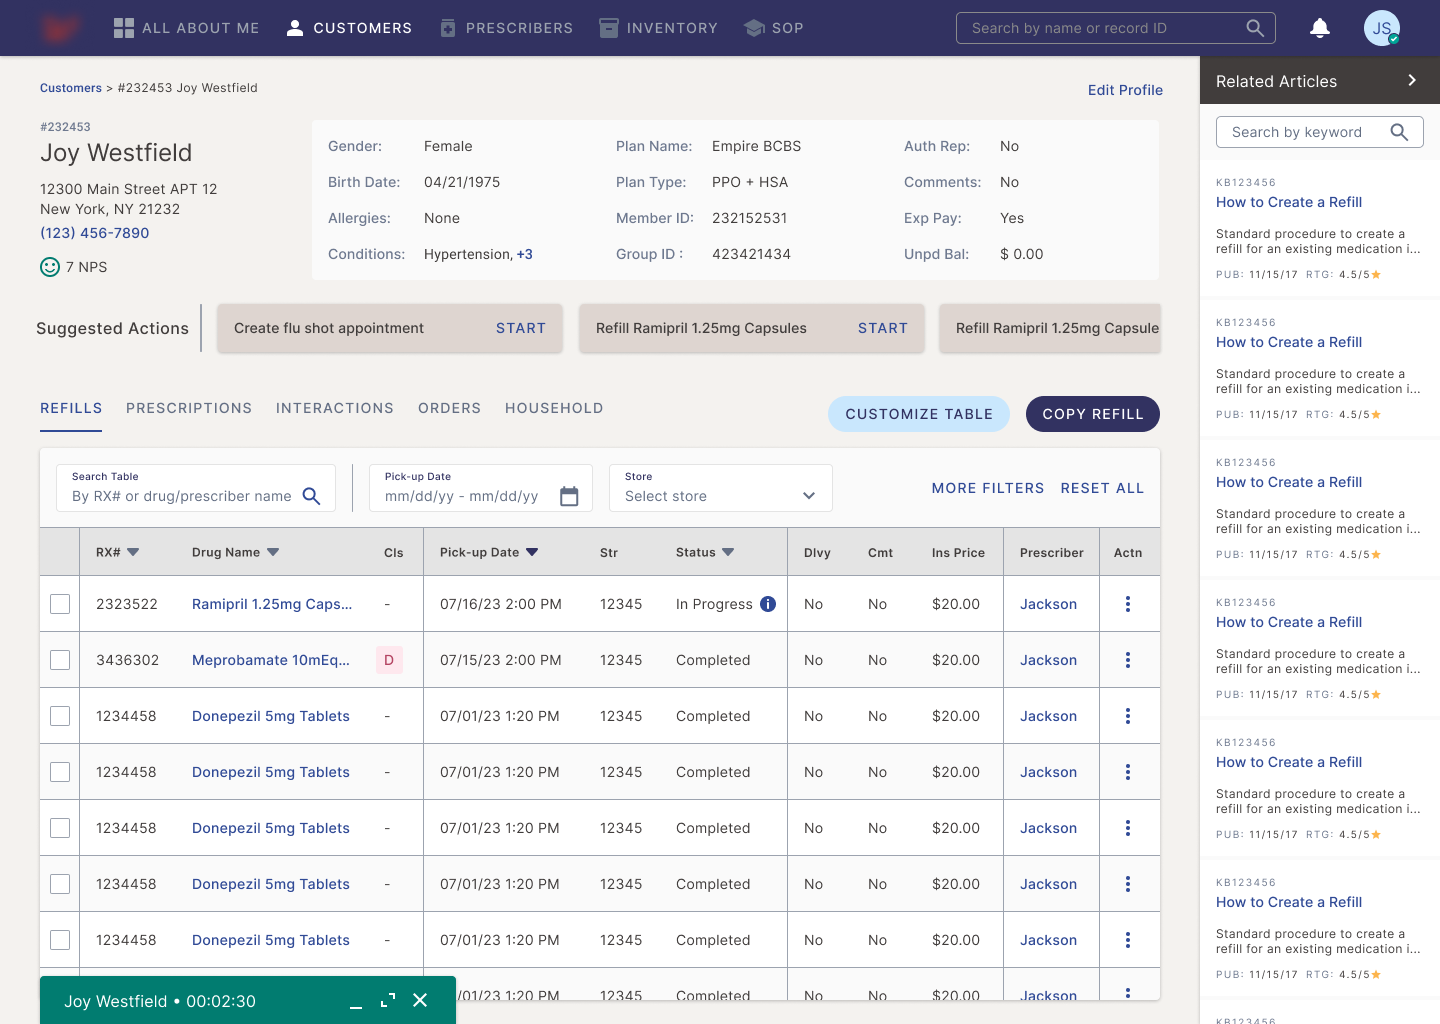Select checkbox for Meprobamate 10mEq row
The image size is (1440, 1024).
tap(60, 660)
